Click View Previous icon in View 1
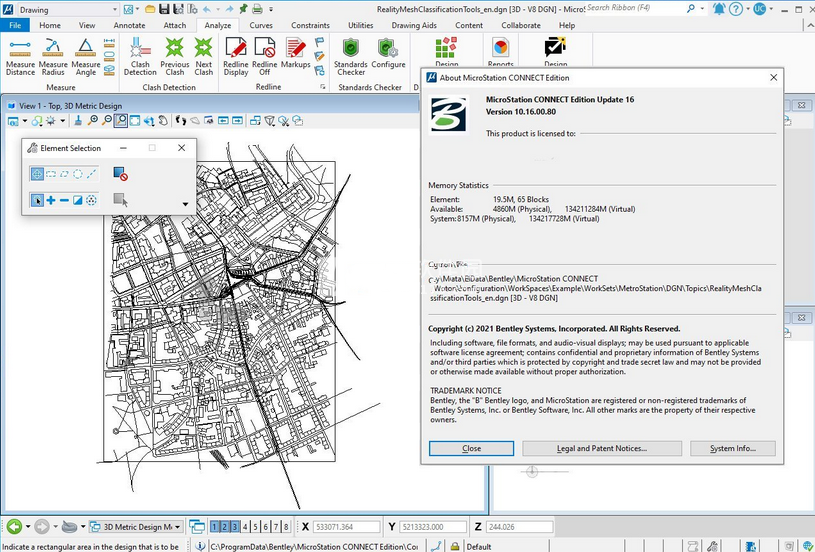Image resolution: width=815 pixels, height=552 pixels. (223, 121)
